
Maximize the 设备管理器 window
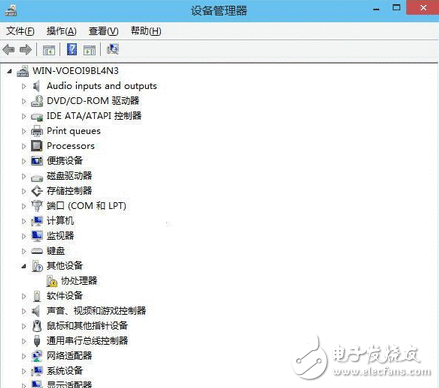(396, 8)
